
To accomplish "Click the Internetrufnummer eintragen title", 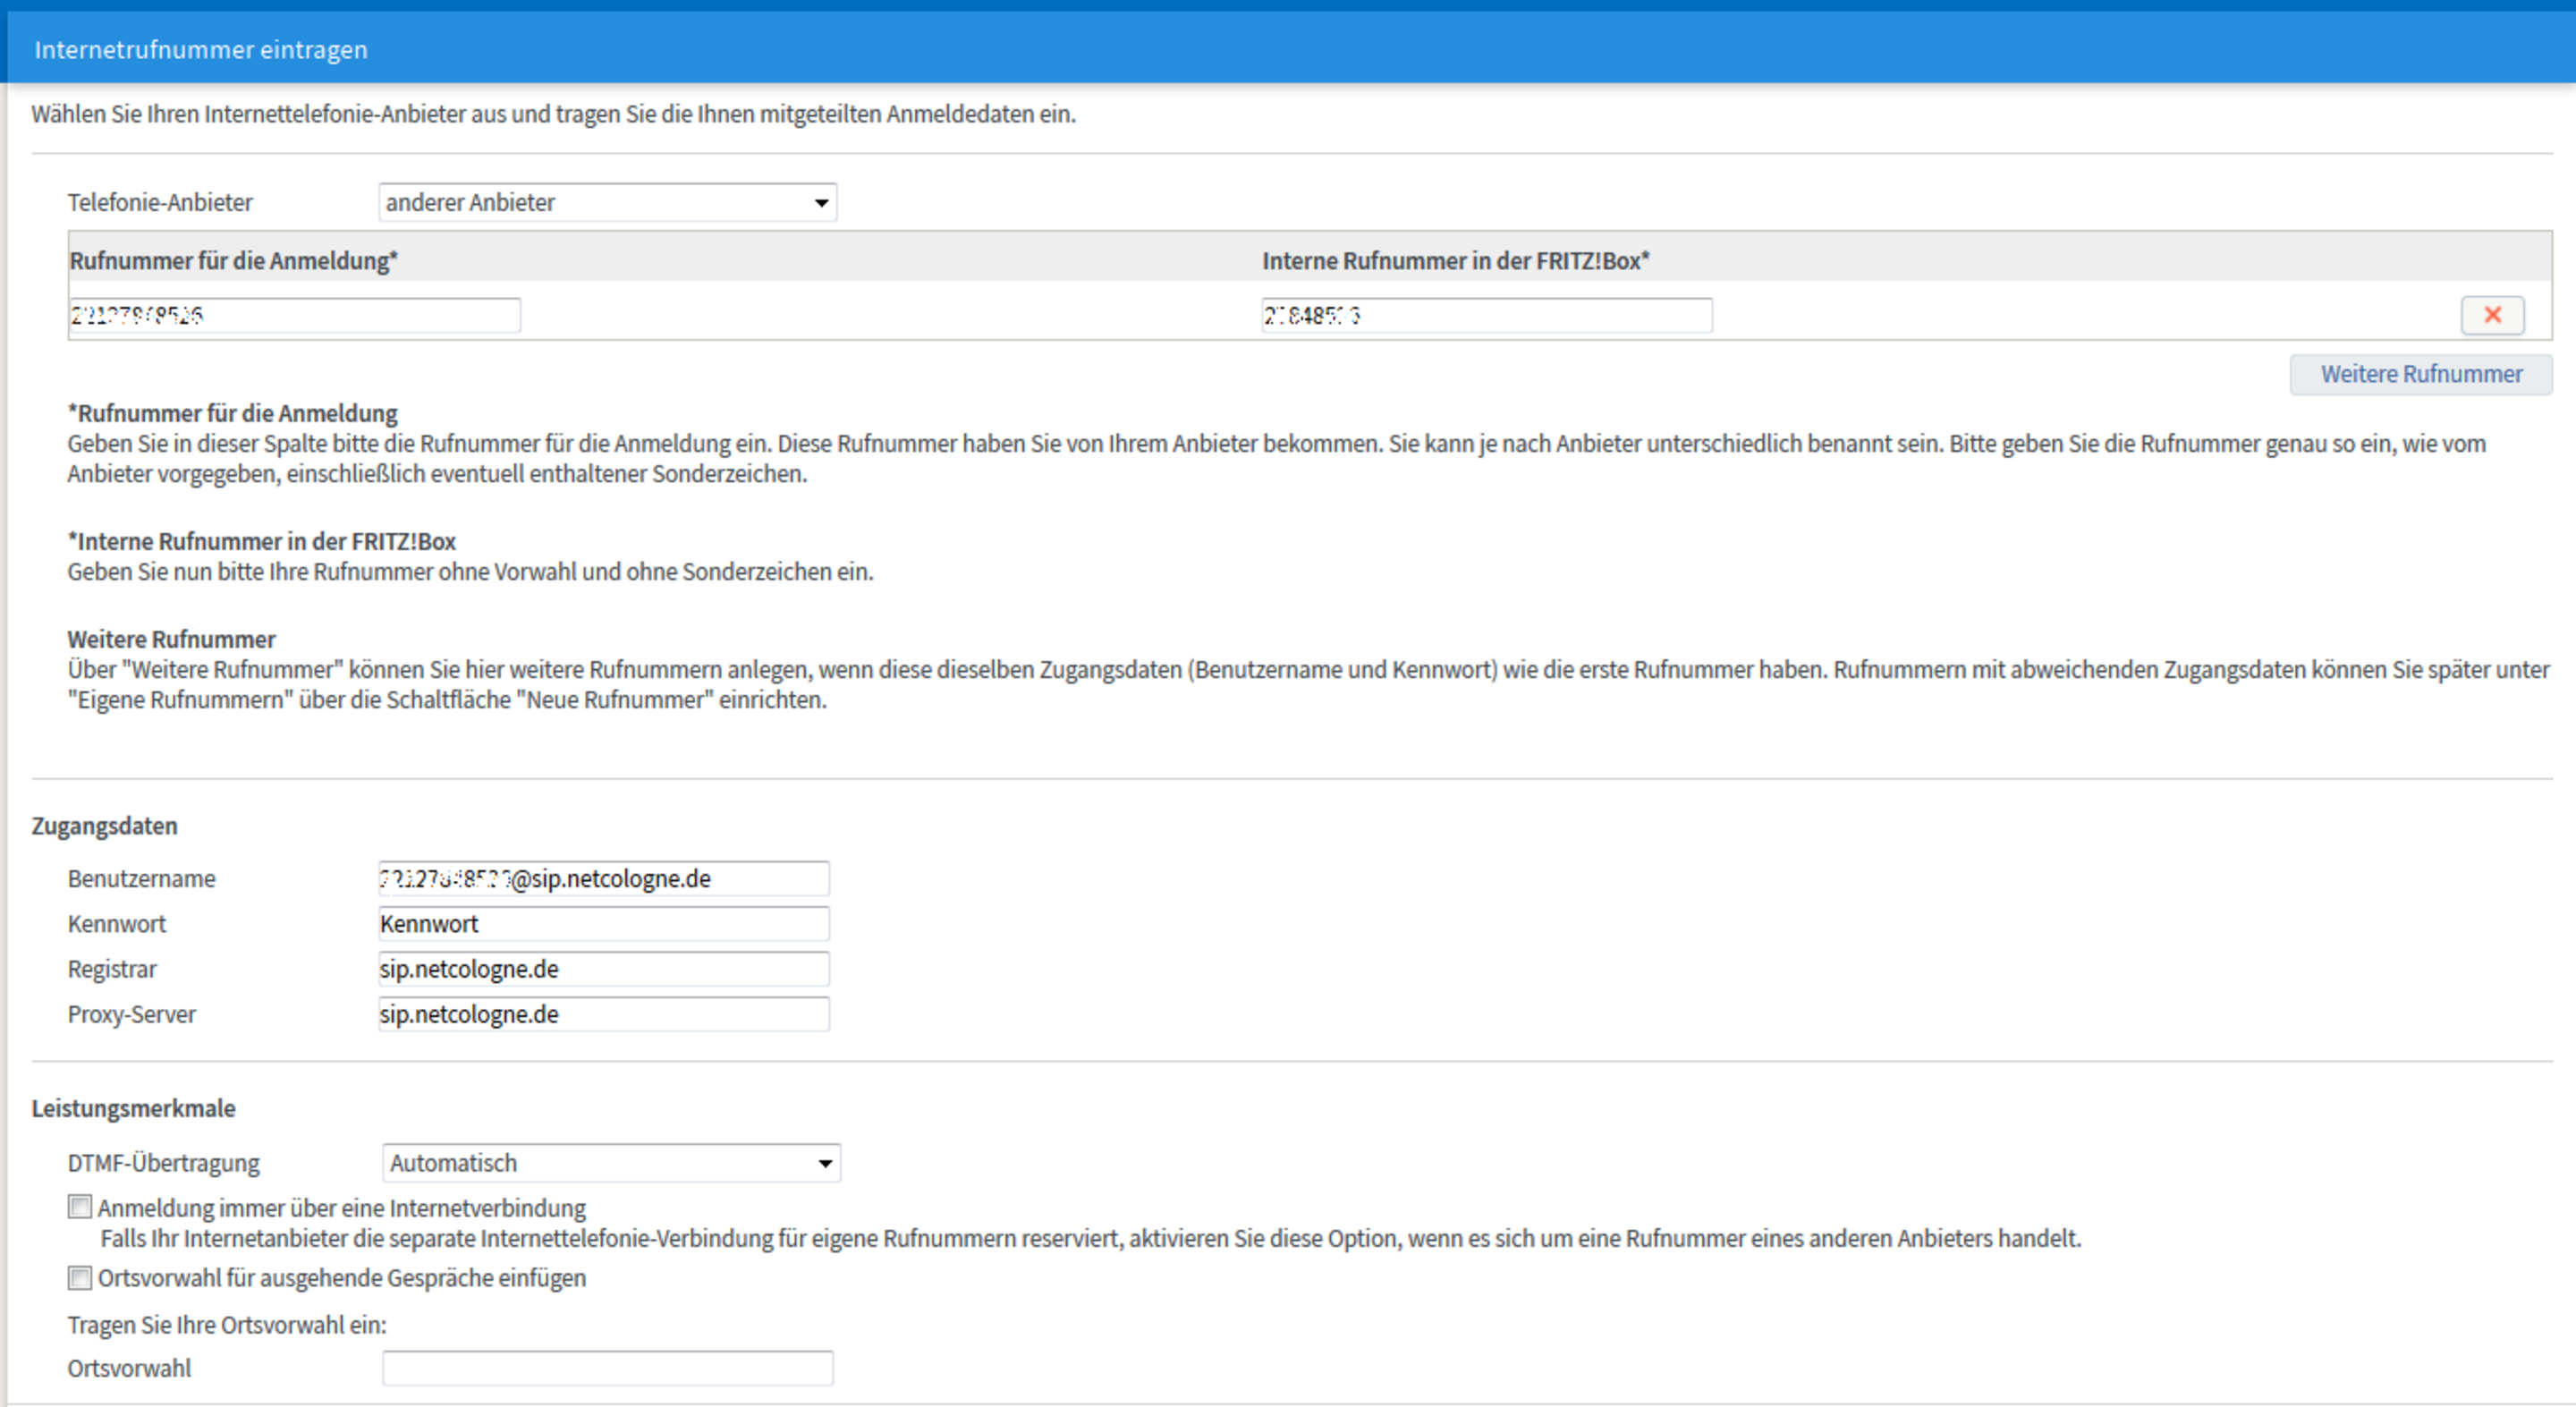I will [201, 49].
